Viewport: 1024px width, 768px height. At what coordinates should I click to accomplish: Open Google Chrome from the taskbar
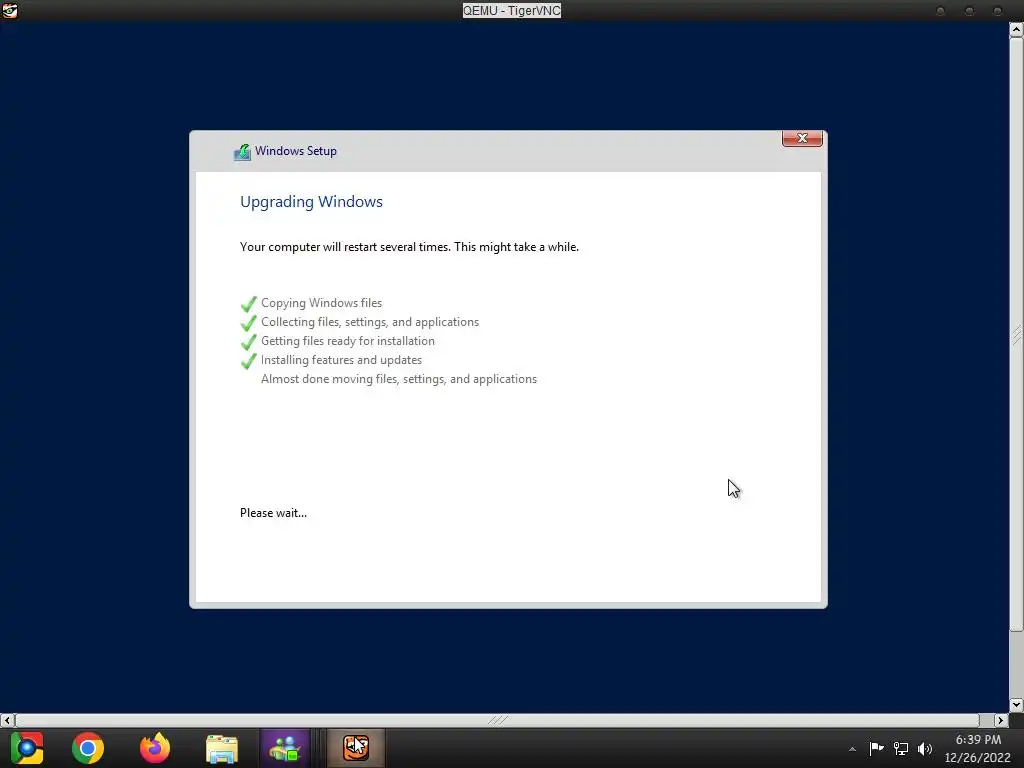88,748
